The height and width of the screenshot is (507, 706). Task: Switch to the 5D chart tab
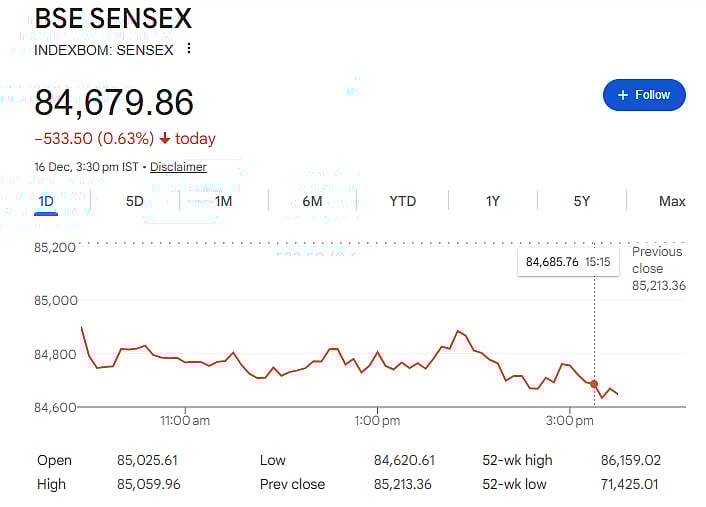(135, 201)
